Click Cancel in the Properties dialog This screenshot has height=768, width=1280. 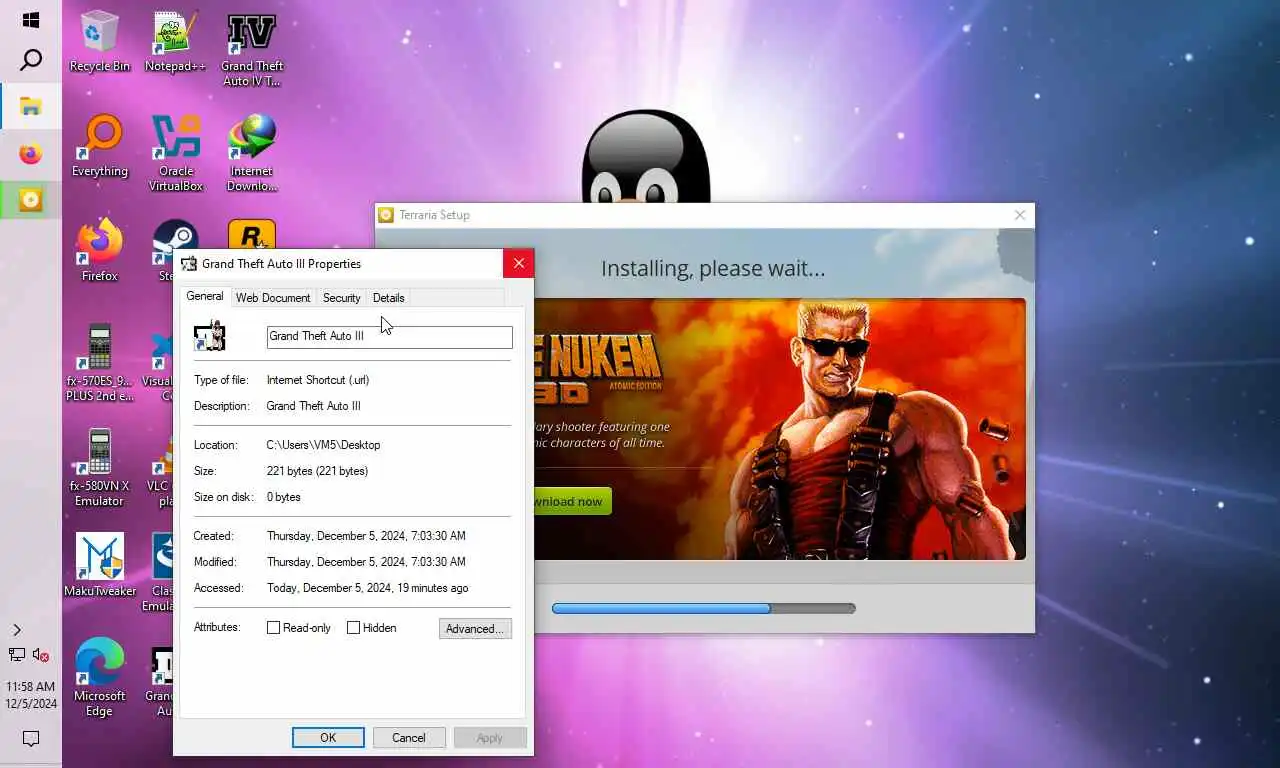click(x=409, y=738)
